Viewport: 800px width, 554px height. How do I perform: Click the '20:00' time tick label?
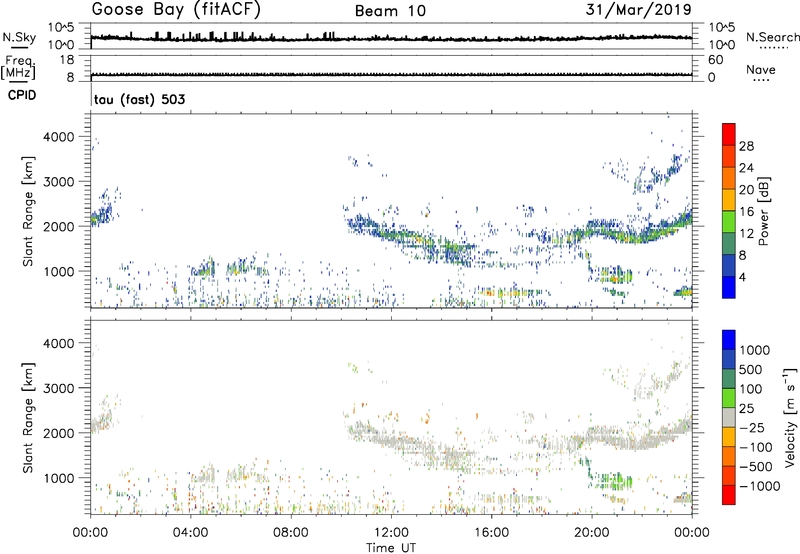(x=592, y=533)
